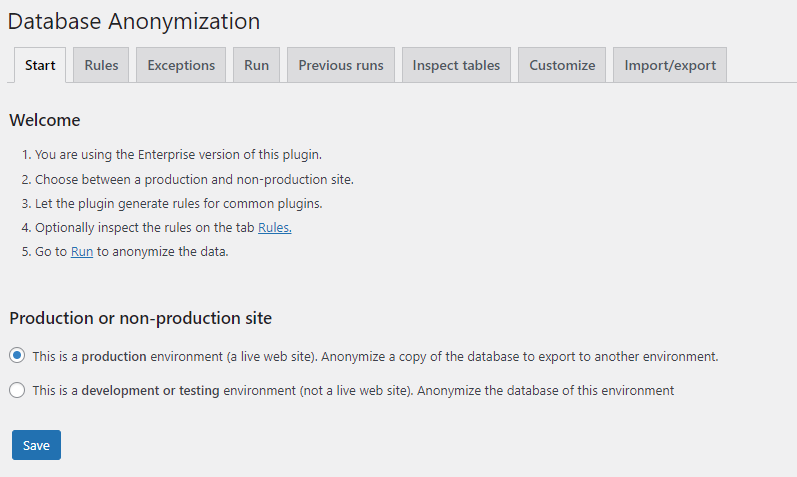Switch to the Customize tab
Screen dimensions: 797x477
click(x=562, y=65)
